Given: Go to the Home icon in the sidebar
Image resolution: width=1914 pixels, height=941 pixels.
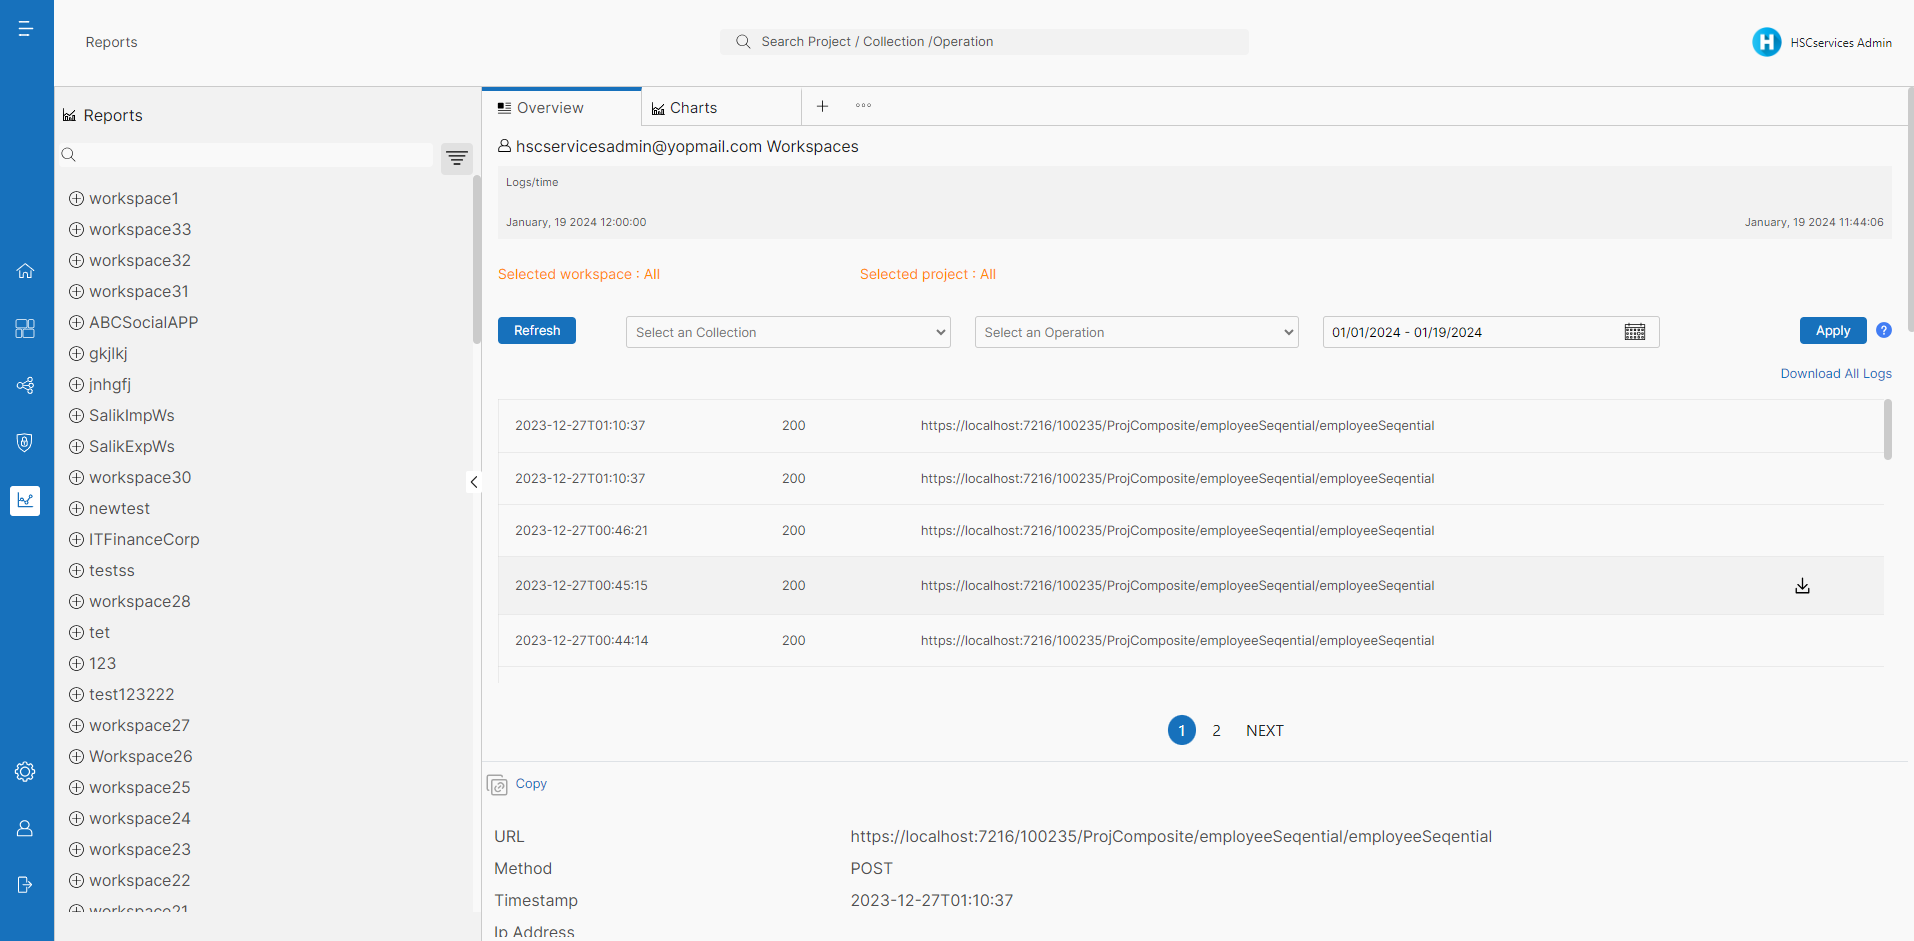Looking at the screenshot, I should [26, 271].
